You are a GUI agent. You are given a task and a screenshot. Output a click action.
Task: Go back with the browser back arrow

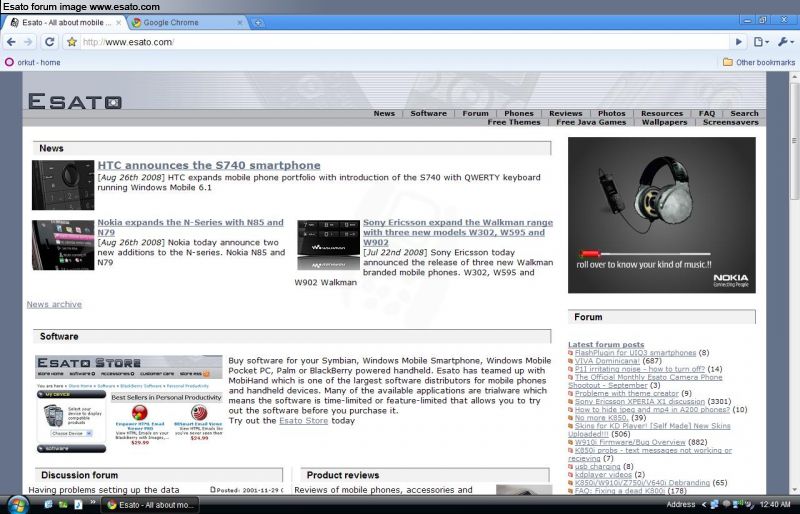11,42
